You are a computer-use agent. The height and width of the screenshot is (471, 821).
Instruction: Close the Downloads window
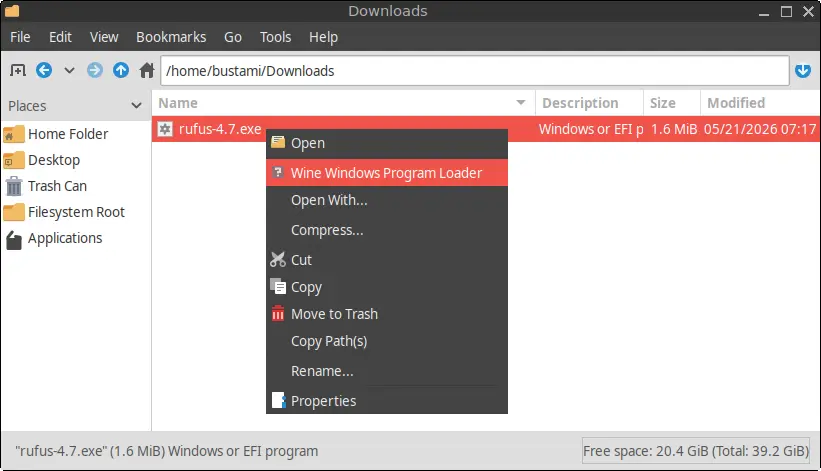(x=808, y=12)
